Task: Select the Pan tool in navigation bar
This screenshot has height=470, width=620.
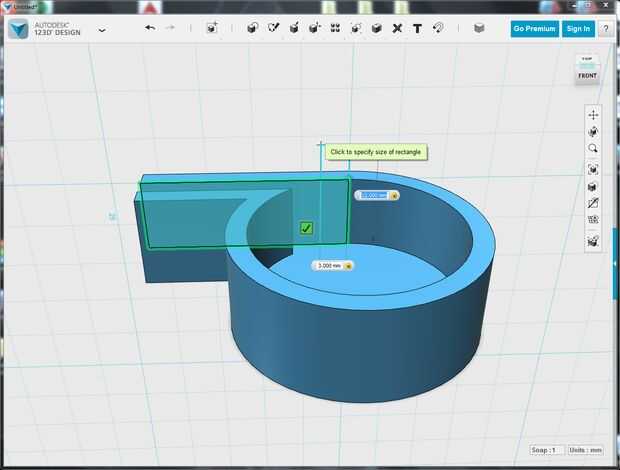Action: [593, 115]
